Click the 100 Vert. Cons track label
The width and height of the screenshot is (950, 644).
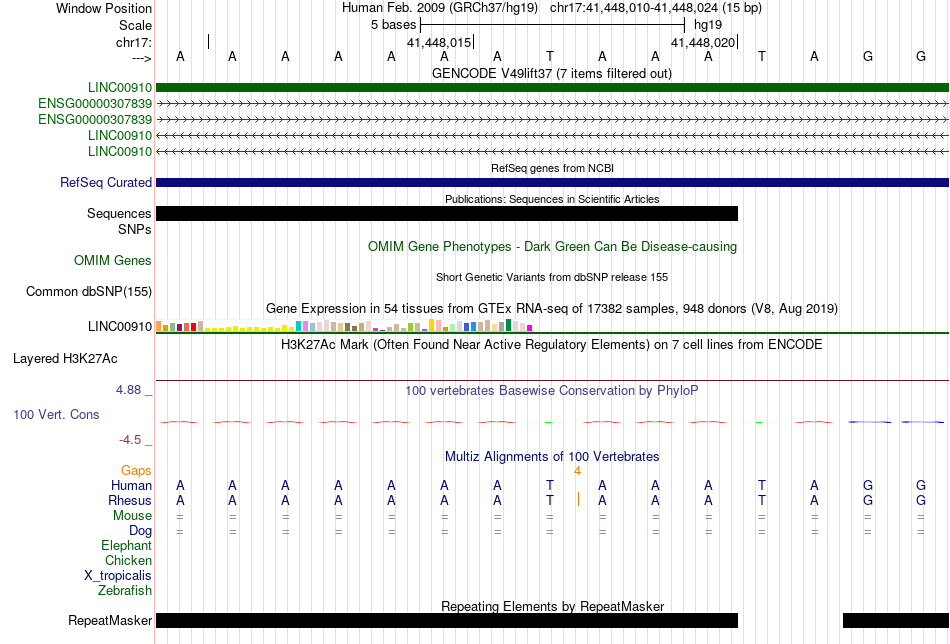pos(56,414)
